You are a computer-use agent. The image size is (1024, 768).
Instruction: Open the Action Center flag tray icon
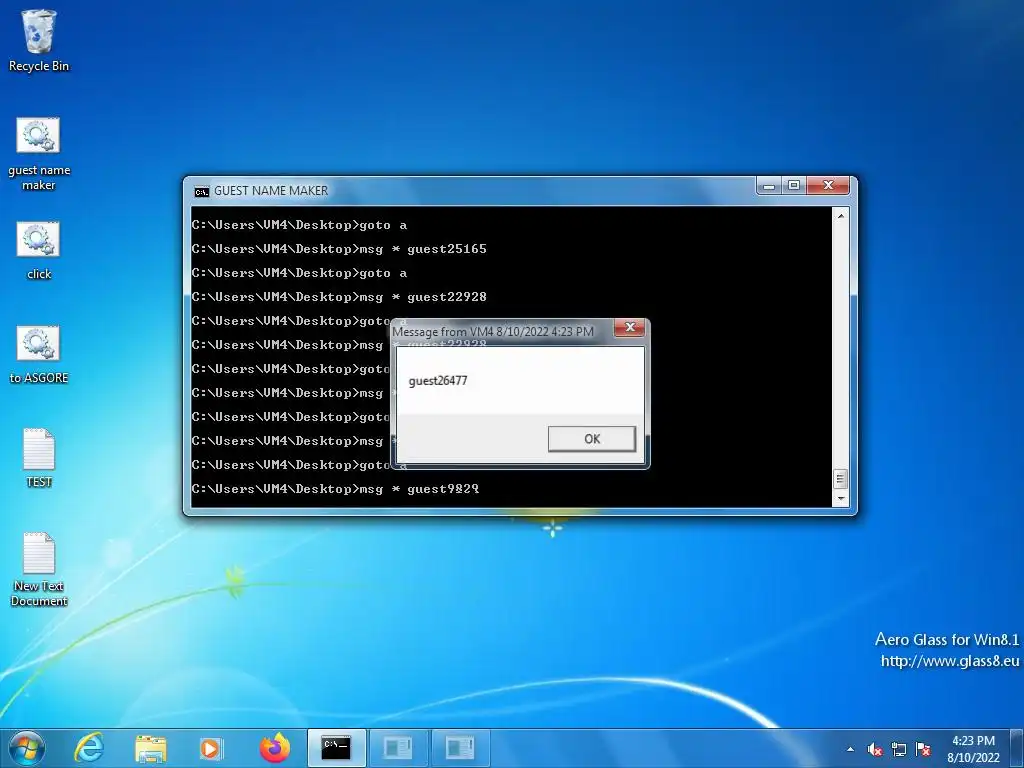pos(923,749)
